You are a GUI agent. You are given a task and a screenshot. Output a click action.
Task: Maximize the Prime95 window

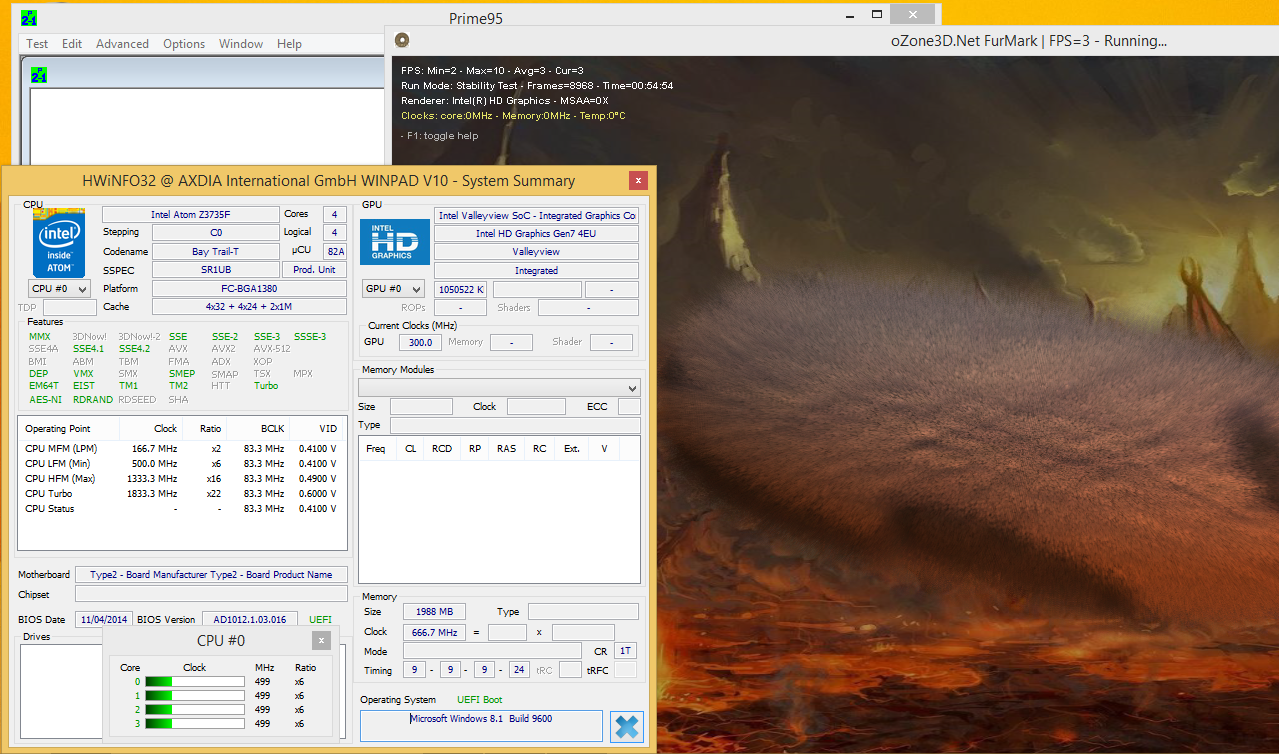pyautogui.click(x=877, y=14)
